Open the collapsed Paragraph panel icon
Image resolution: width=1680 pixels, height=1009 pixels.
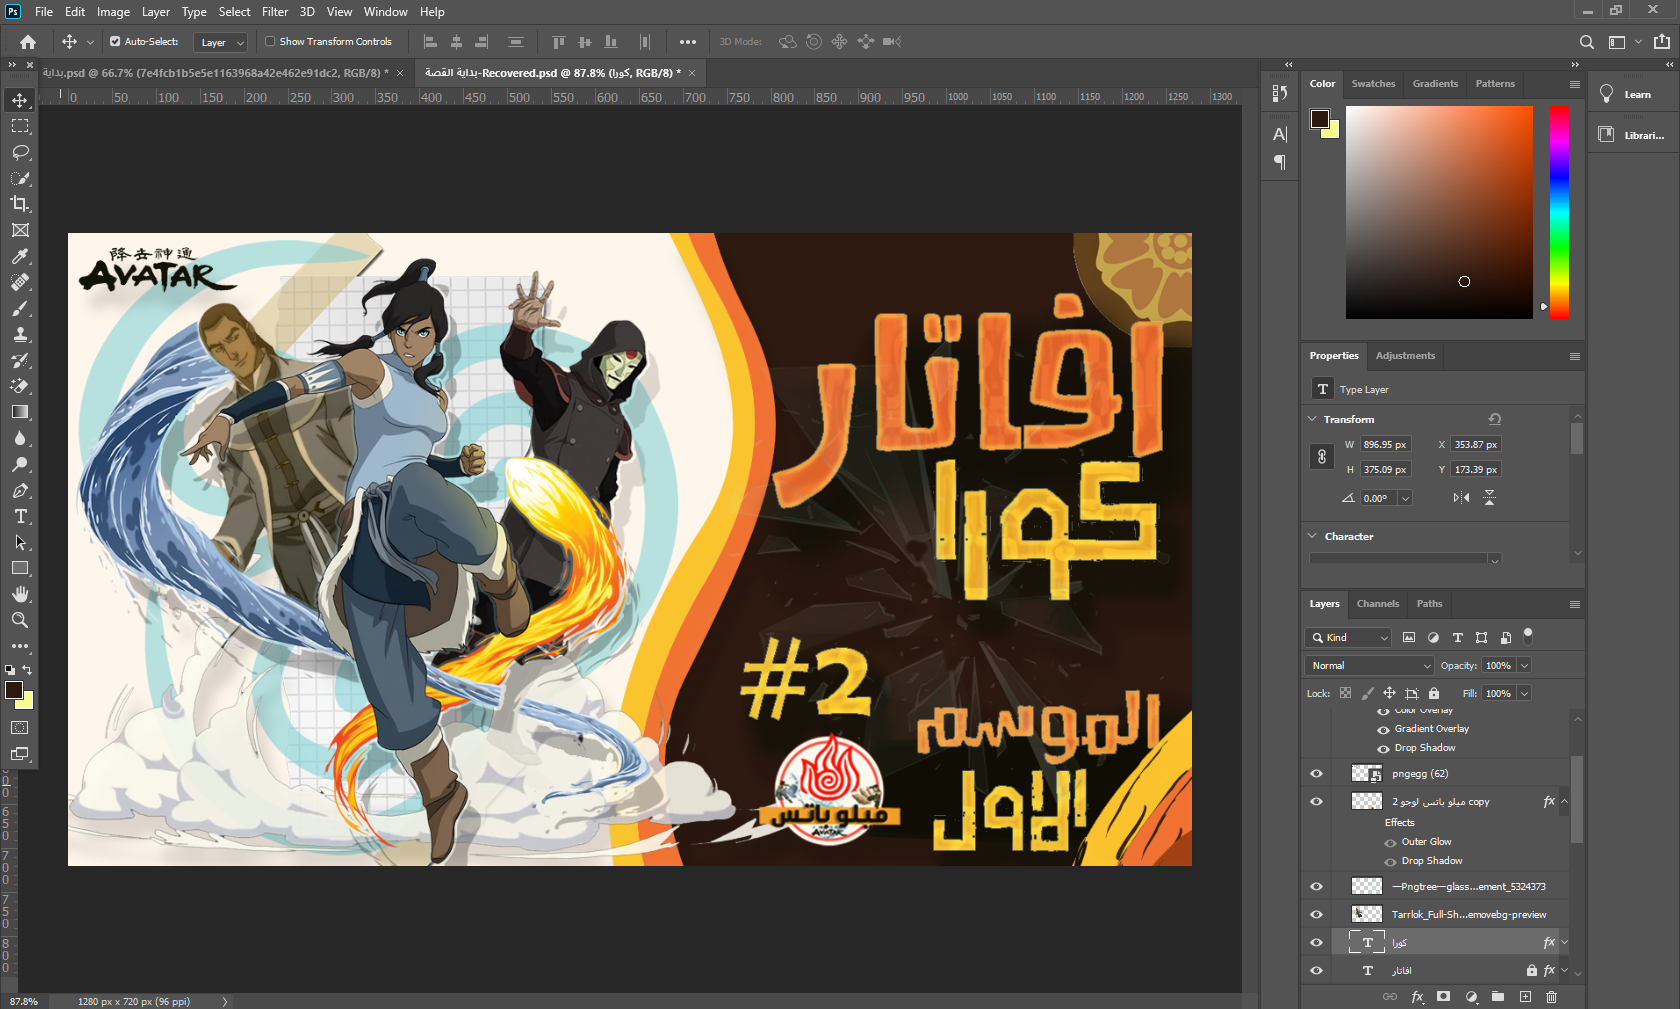(x=1280, y=162)
